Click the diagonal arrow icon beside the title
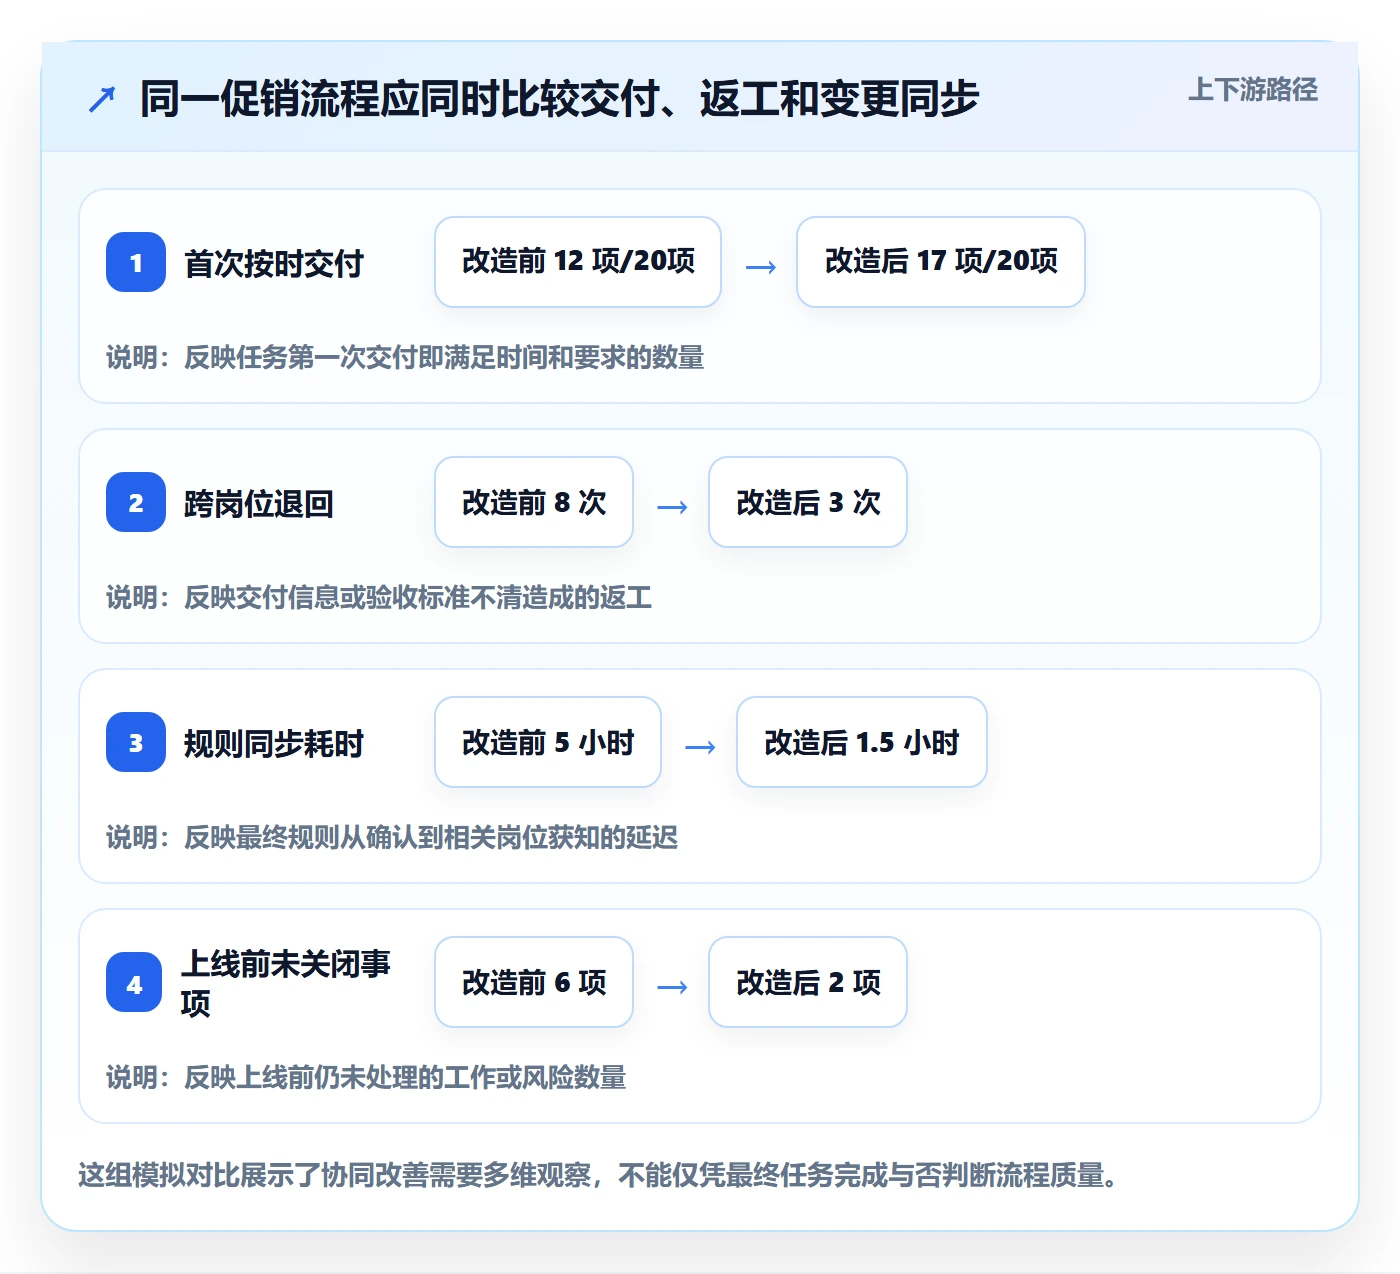Viewport: 1400px width, 1274px height. (102, 99)
